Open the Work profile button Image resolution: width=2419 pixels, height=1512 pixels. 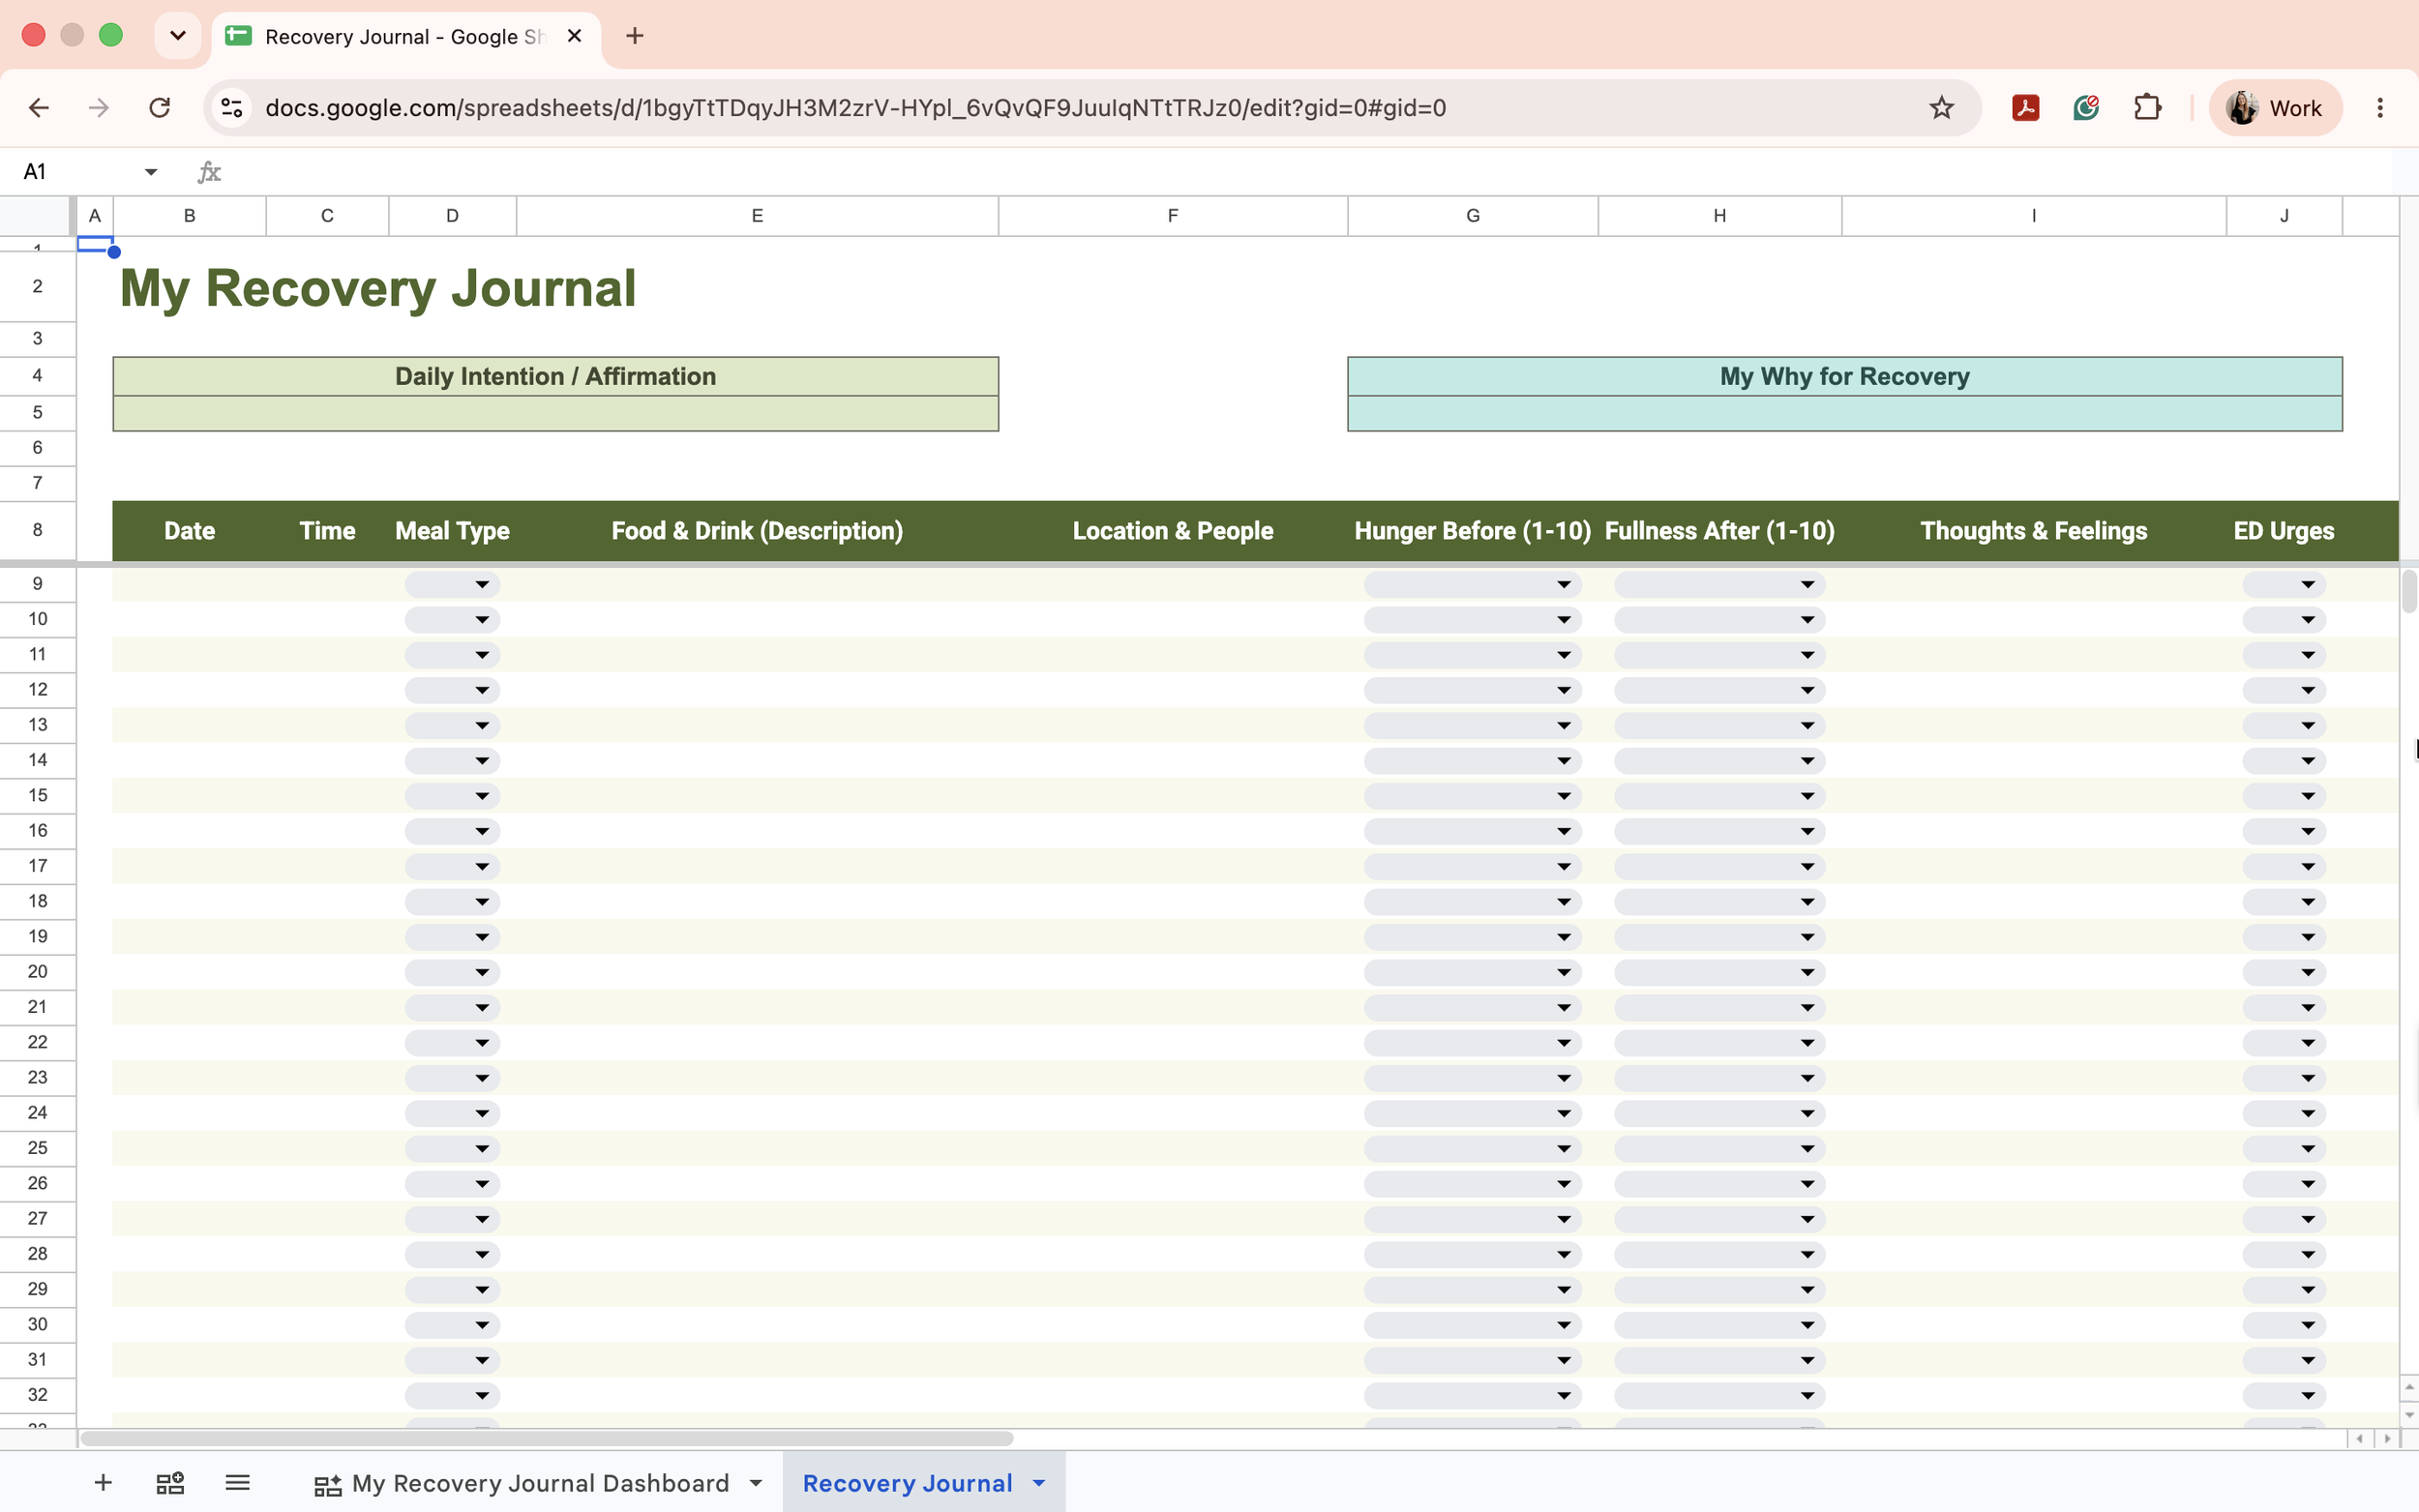coord(2276,108)
